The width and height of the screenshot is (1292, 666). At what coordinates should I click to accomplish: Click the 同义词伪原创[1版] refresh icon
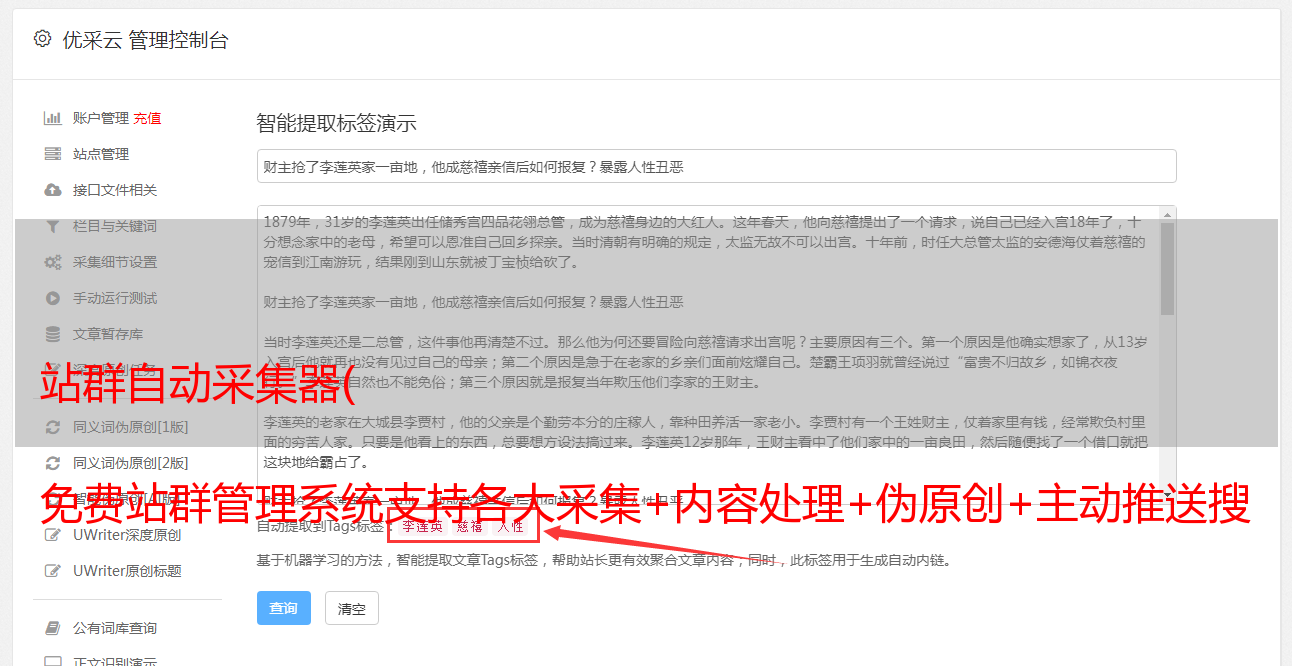click(x=53, y=427)
